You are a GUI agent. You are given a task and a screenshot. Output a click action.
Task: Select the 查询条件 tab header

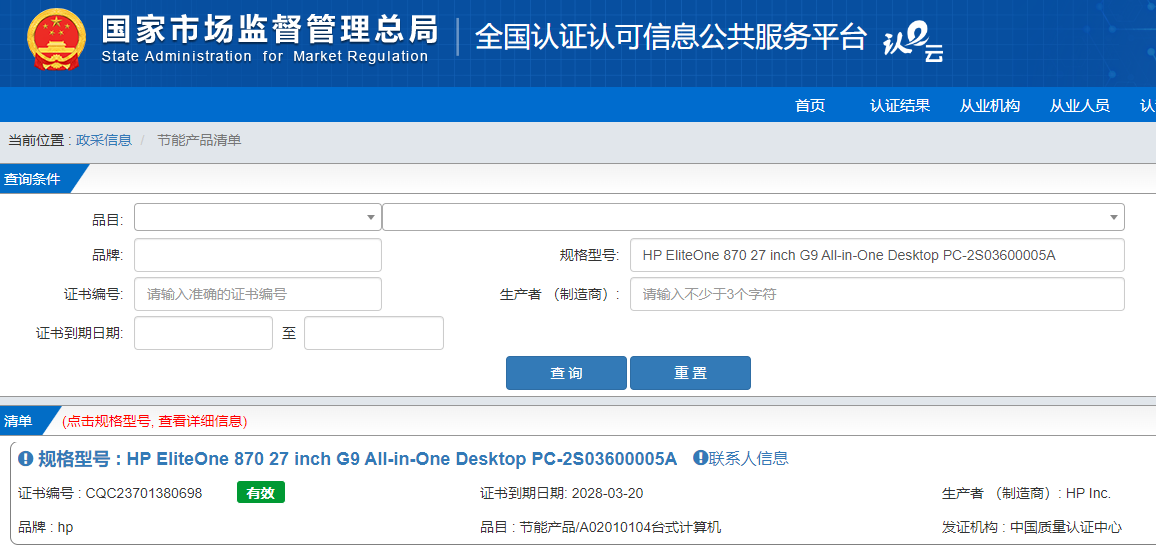(37, 179)
